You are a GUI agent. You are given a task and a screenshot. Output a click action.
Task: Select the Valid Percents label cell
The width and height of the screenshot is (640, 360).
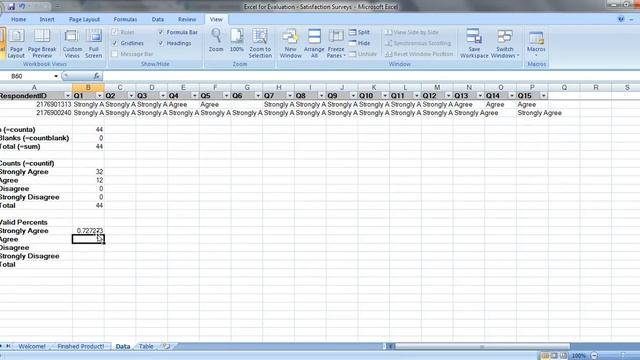[x=36, y=222]
